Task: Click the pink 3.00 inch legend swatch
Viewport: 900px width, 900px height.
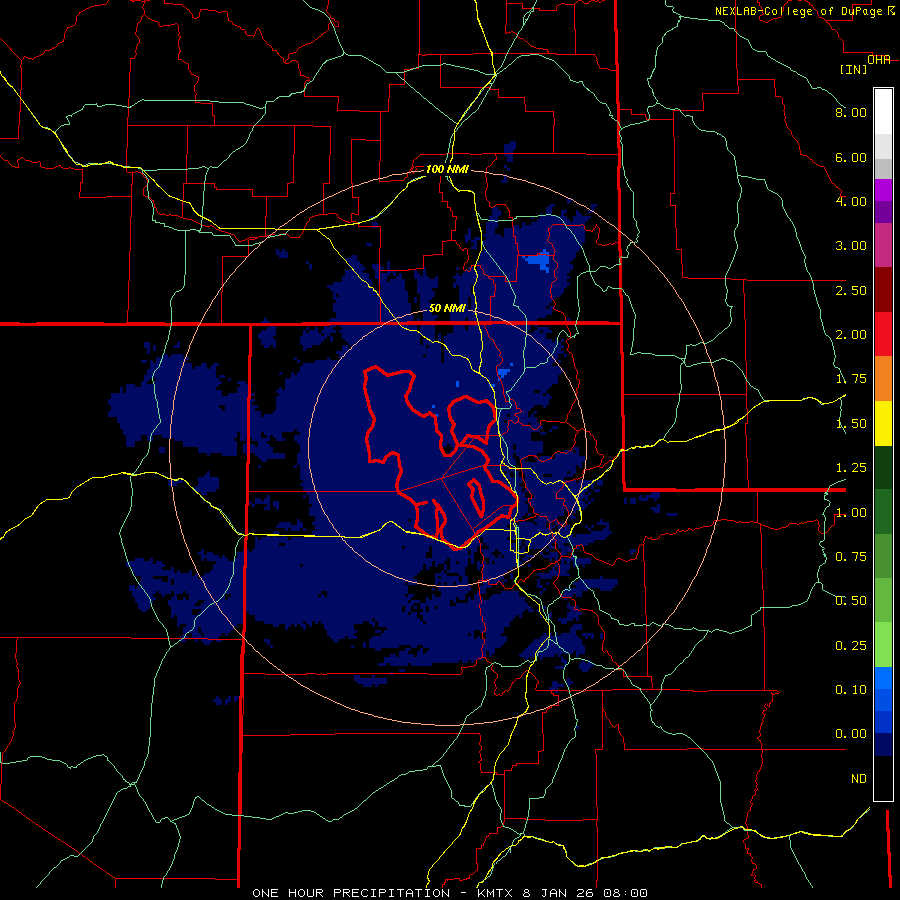Action: tap(883, 245)
